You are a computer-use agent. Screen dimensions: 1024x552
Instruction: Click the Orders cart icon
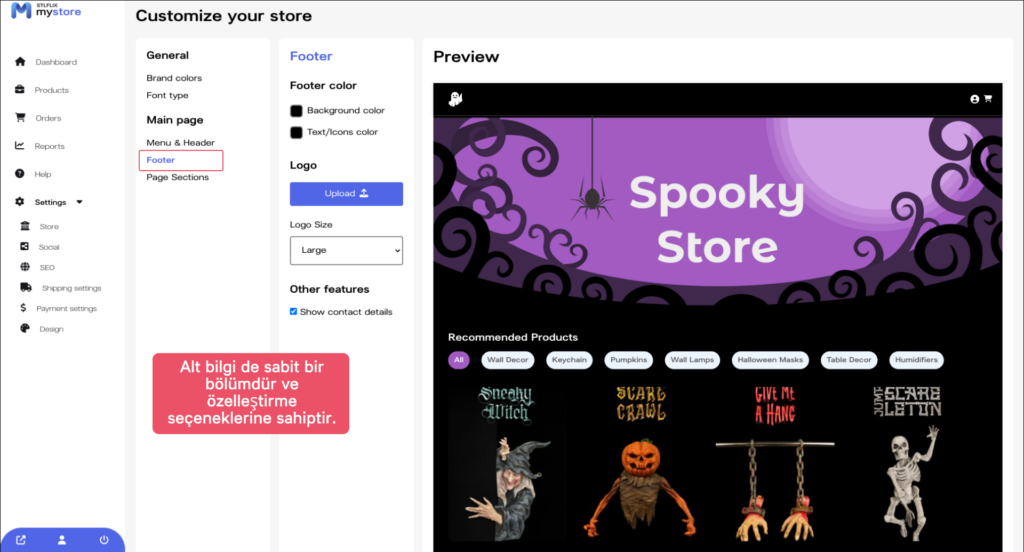[x=20, y=118]
